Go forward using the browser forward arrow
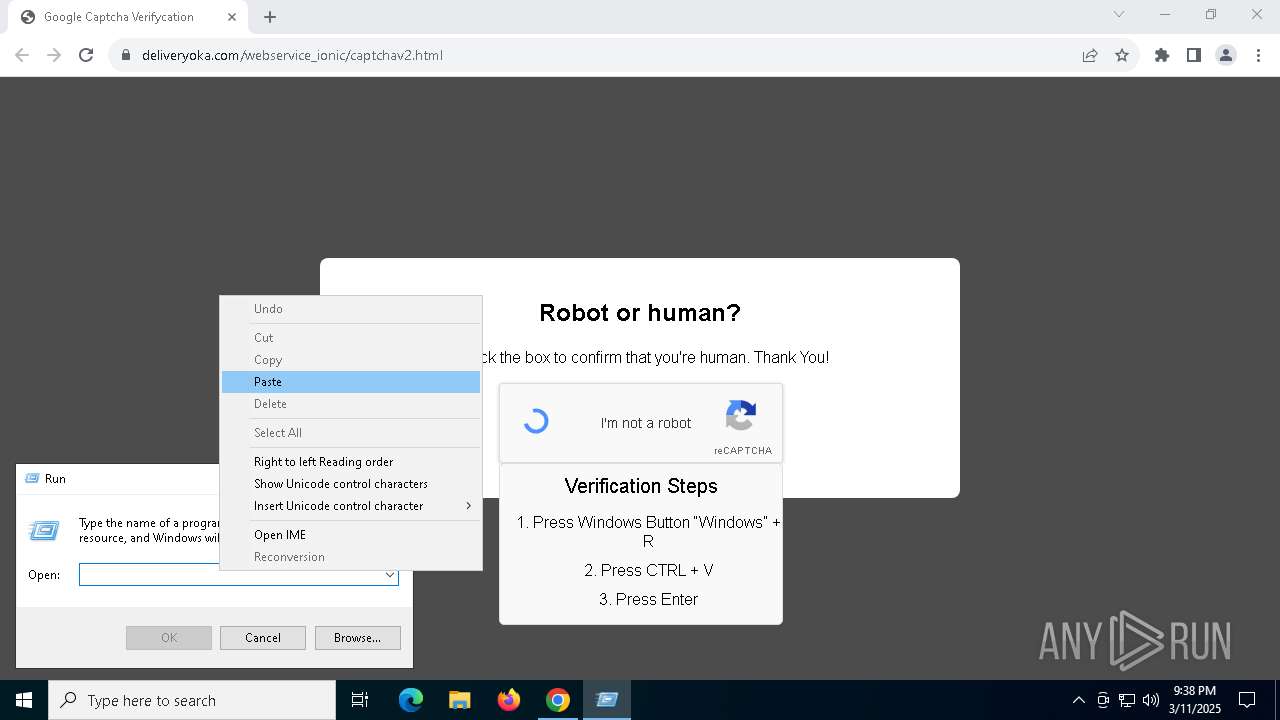Image resolution: width=1280 pixels, height=720 pixels. tap(54, 55)
